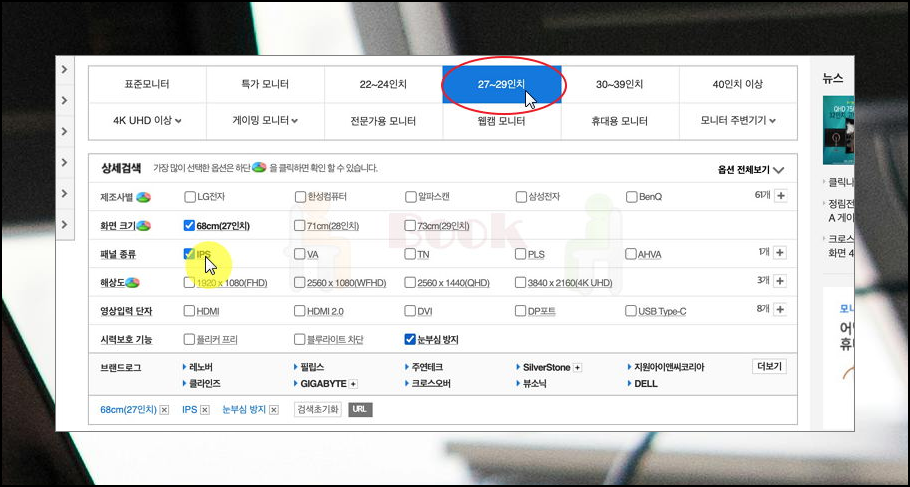Check 73cm(29인치) screen size
Image resolution: width=910 pixels, height=487 pixels.
coord(410,225)
